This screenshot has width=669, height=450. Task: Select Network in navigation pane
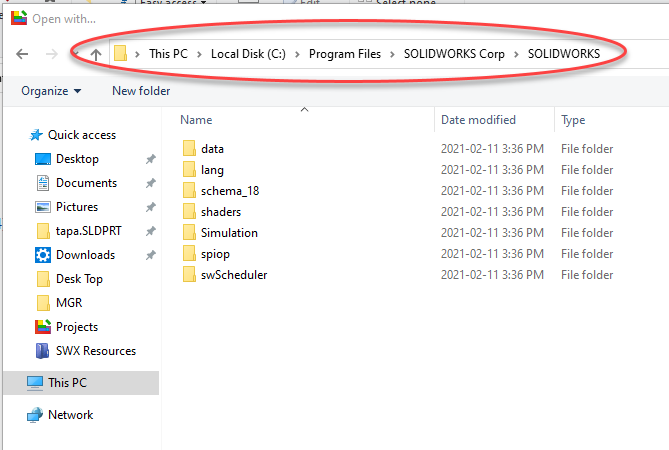pyautogui.click(x=60, y=415)
